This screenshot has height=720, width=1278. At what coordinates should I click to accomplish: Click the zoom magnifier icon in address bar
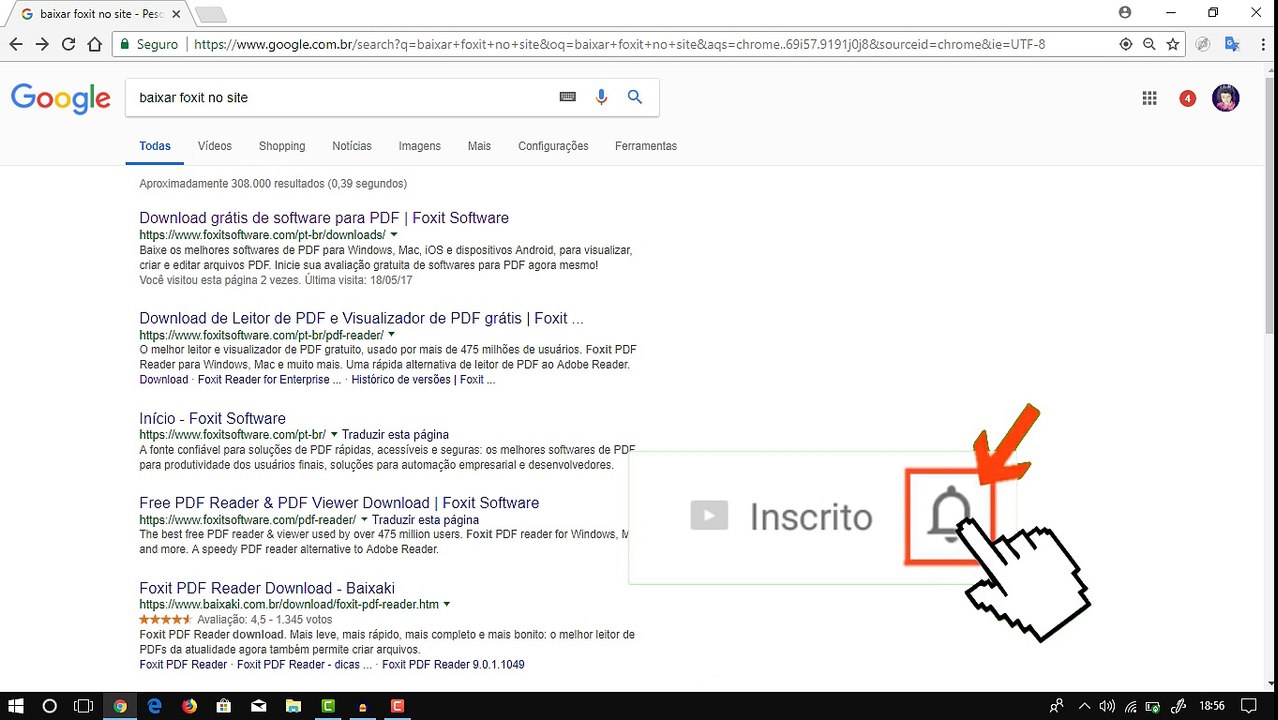pos(1149,44)
